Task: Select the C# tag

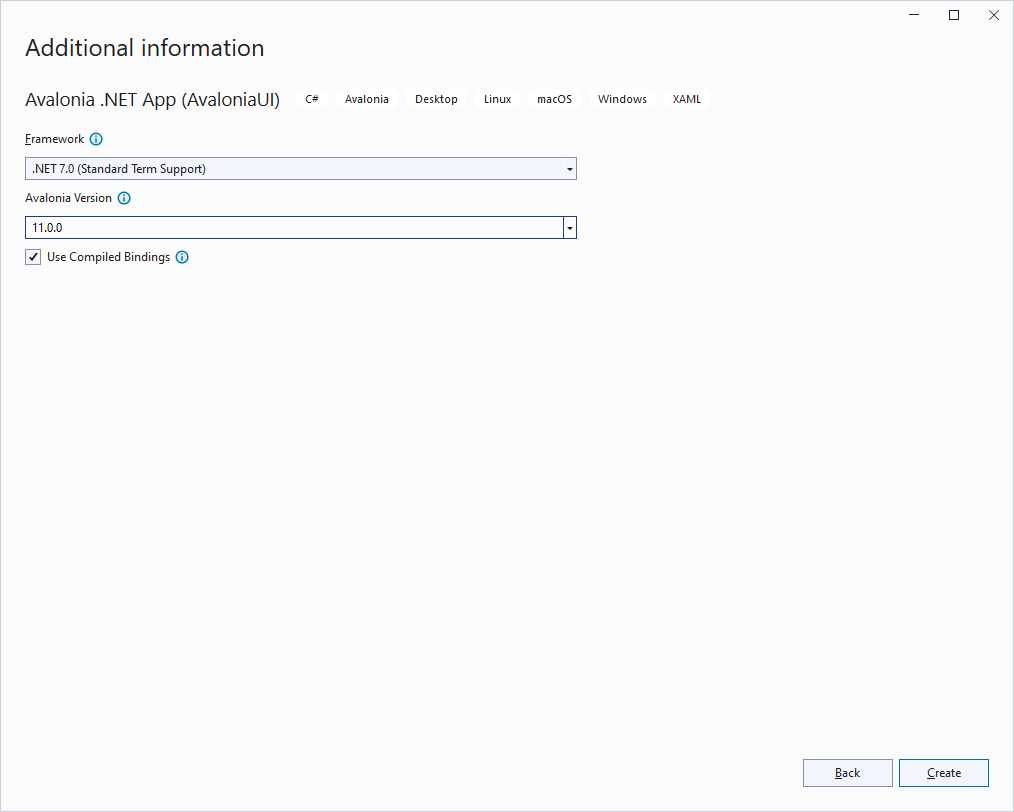Action: pyautogui.click(x=311, y=99)
